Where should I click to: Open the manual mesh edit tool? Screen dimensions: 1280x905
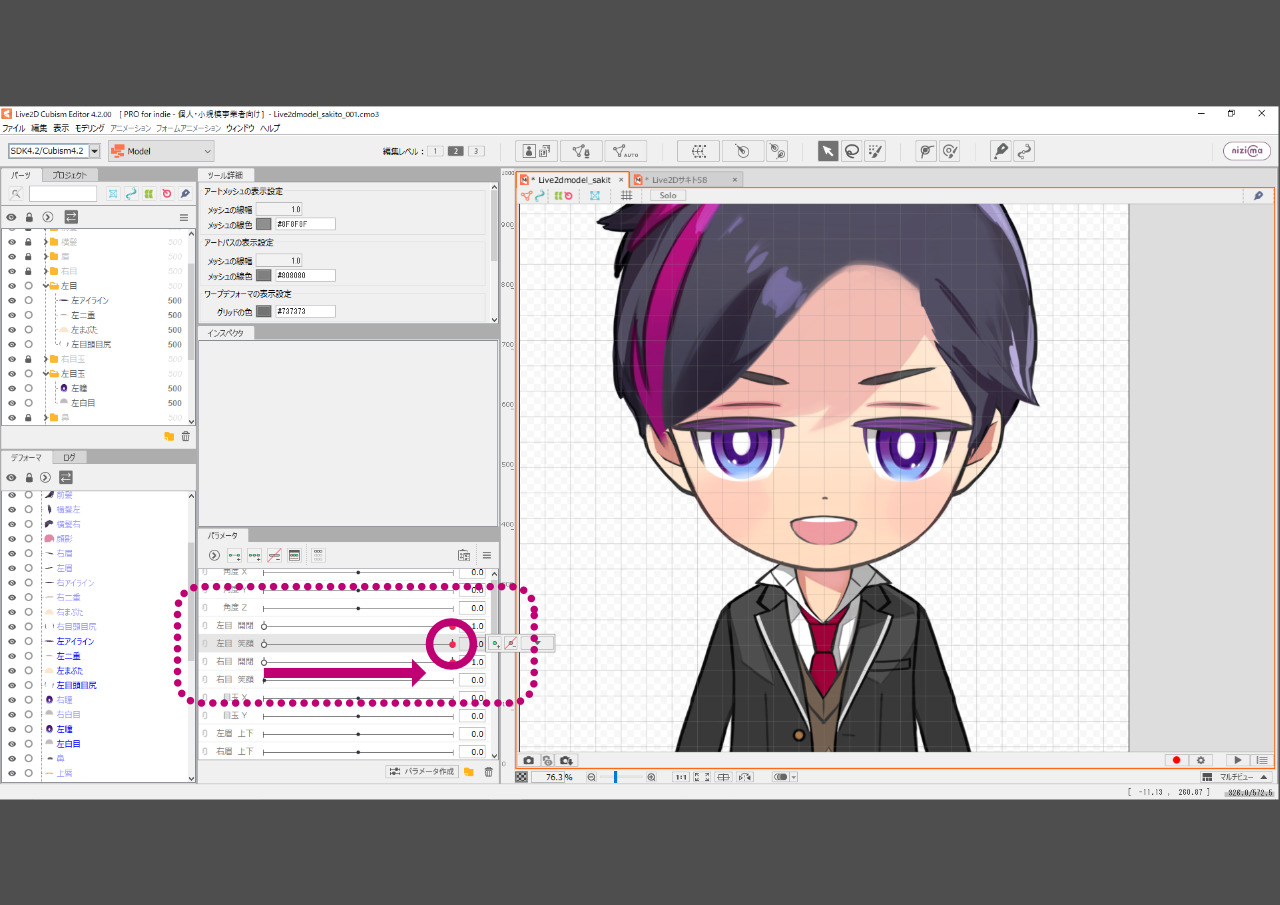coord(581,151)
